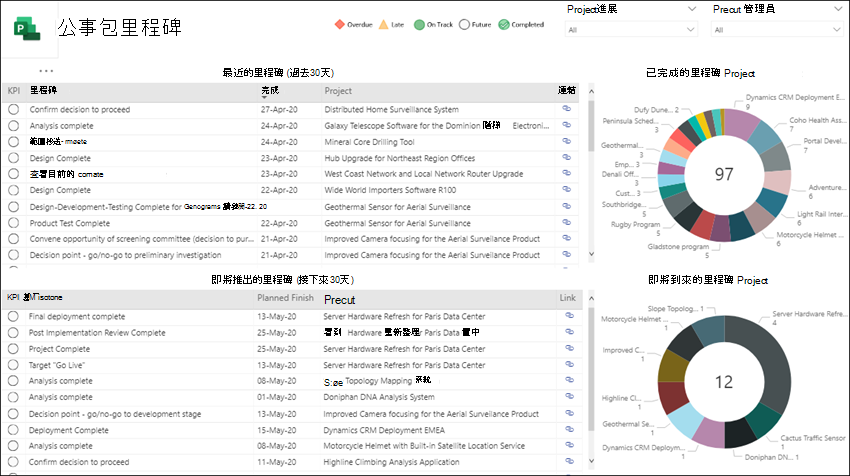Expand the project manager All dropdown
This screenshot has width=850, height=476.
pyautogui.click(x=776, y=29)
